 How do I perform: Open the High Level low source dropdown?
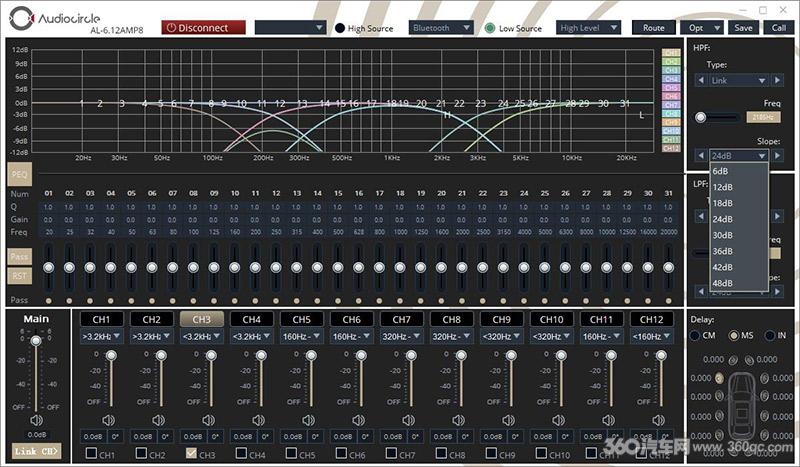588,28
